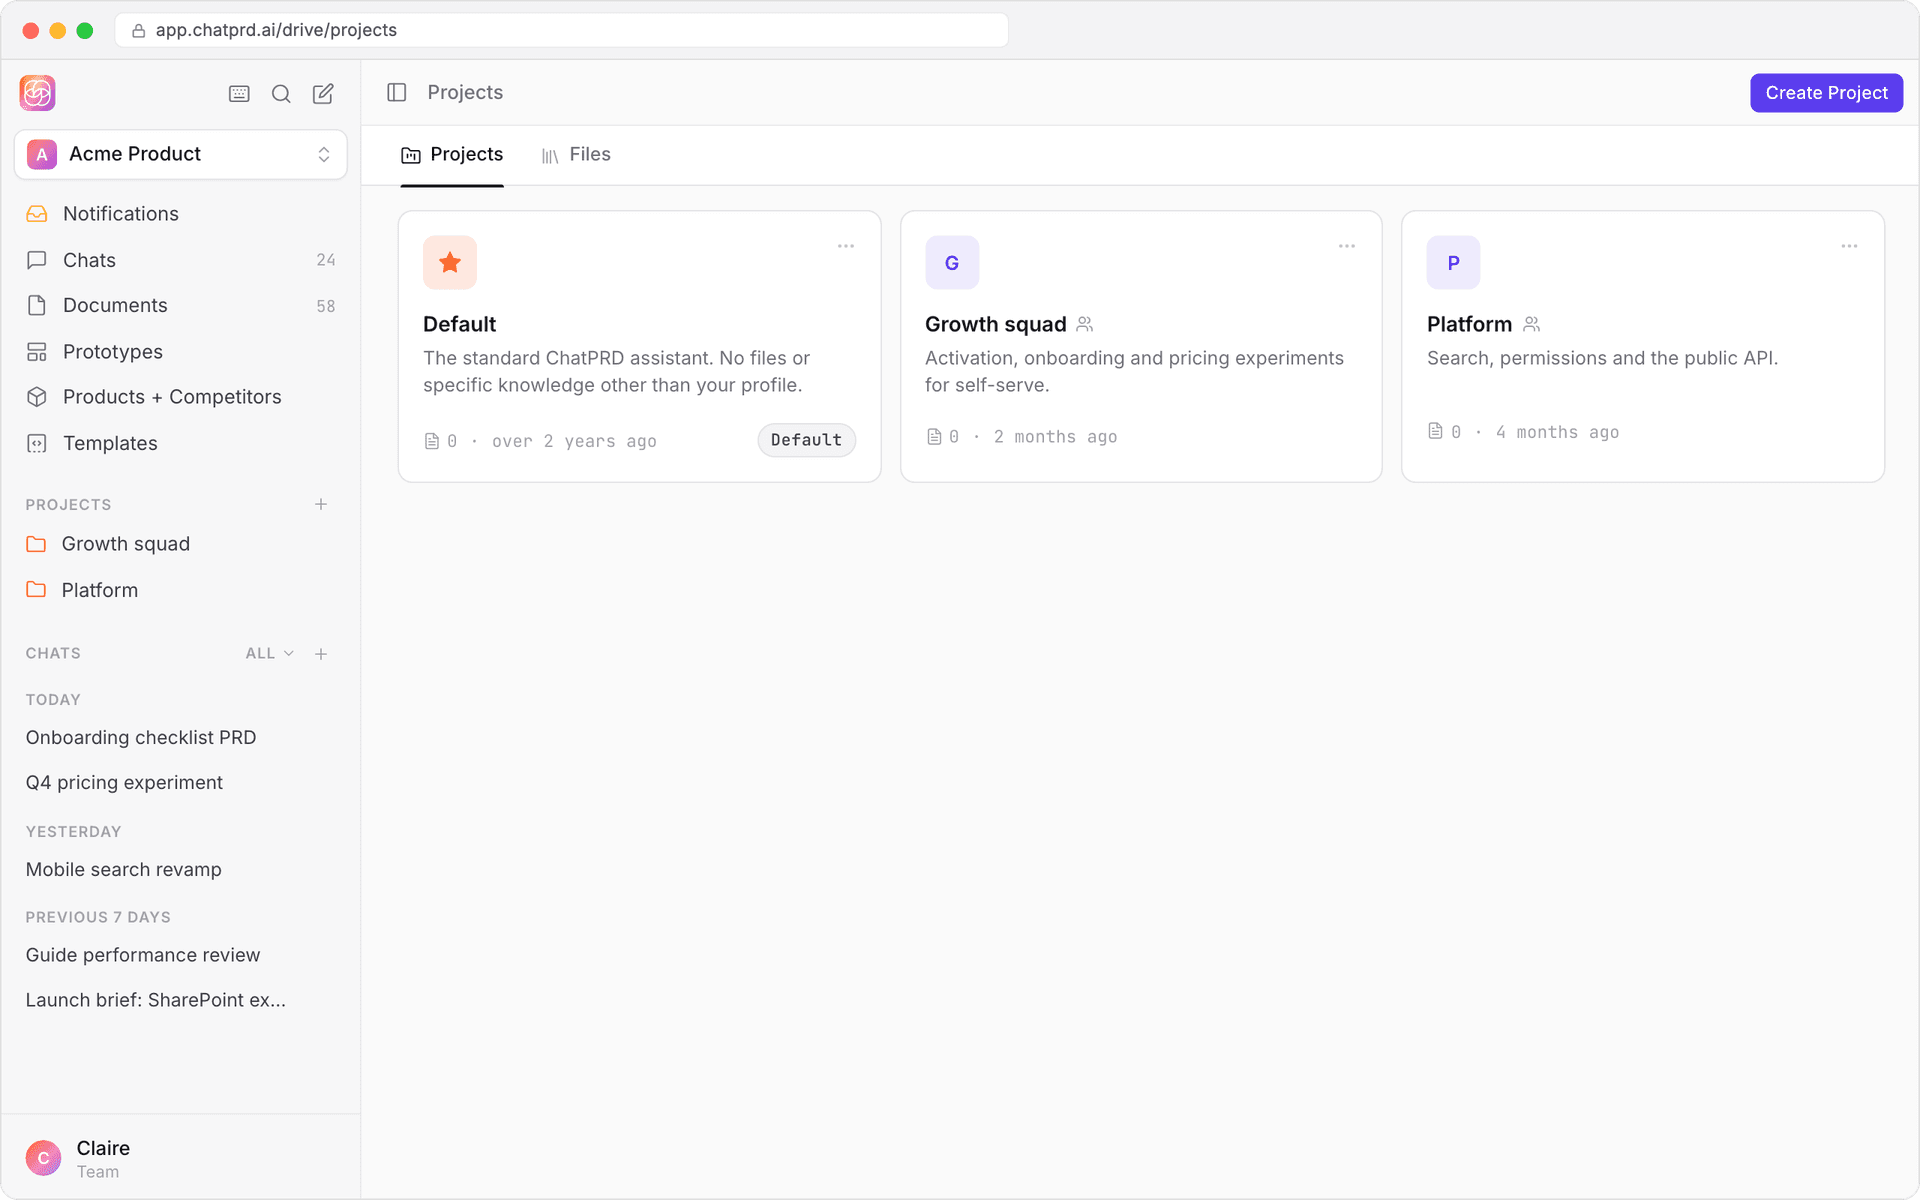Click the browser address bar
The width and height of the screenshot is (1920, 1200).
coord(562,30)
